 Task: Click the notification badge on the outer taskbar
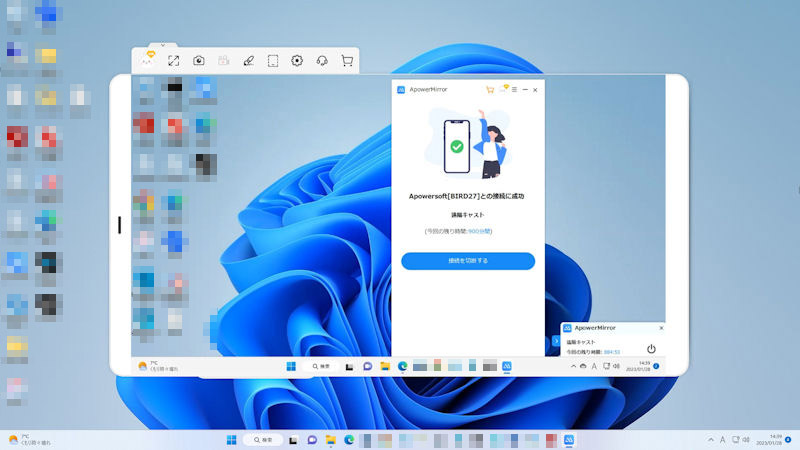point(788,439)
